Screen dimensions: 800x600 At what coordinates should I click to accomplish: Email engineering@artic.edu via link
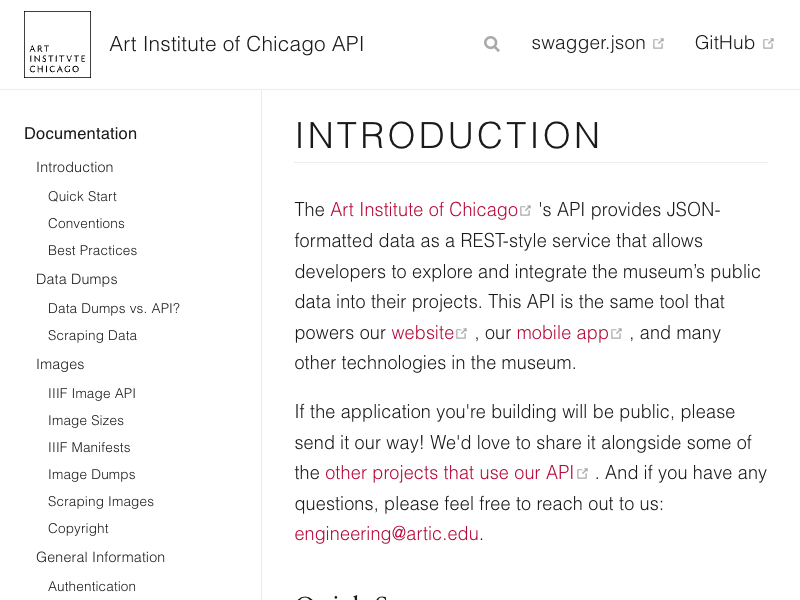387,534
